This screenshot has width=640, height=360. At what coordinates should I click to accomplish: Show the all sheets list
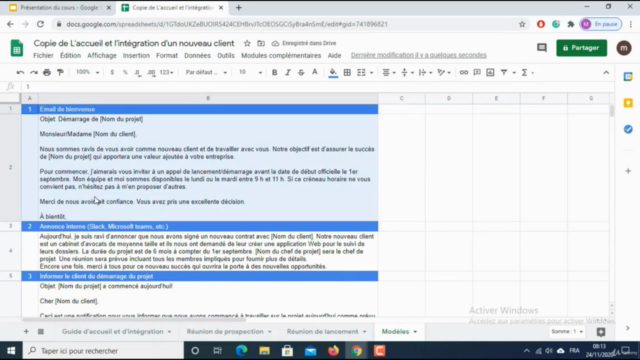click(41, 331)
